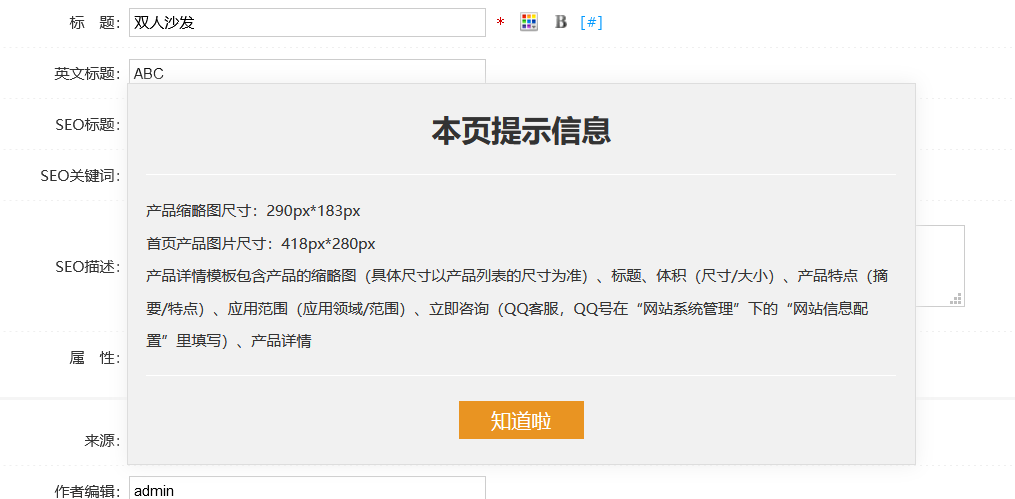Click the 标题 field label
1015x499 pixels.
94,22
